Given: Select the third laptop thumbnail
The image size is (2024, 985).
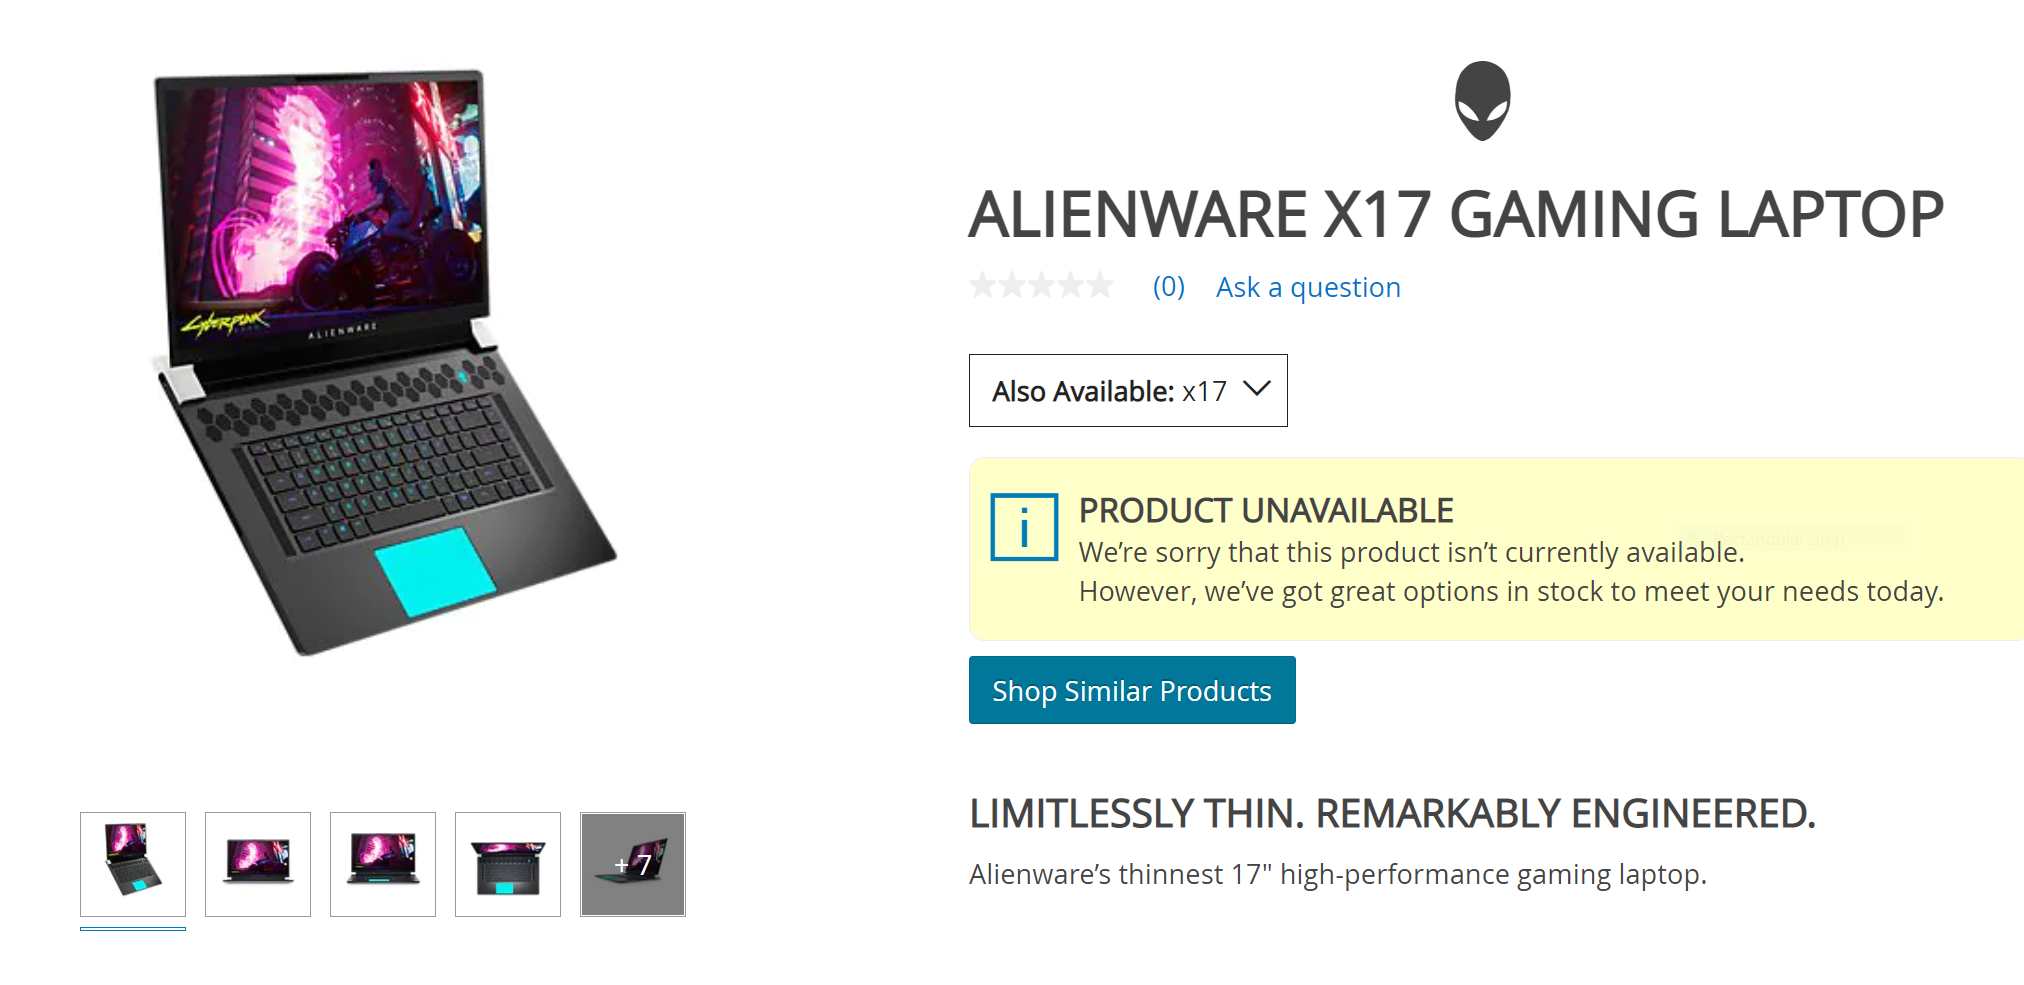Looking at the screenshot, I should (x=383, y=864).
